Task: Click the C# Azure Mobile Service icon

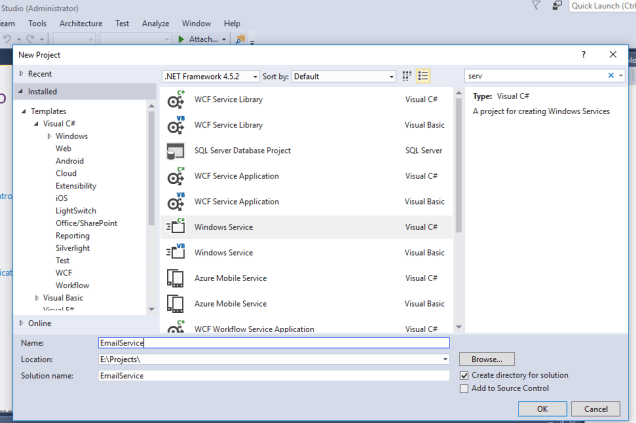Action: pyautogui.click(x=176, y=278)
